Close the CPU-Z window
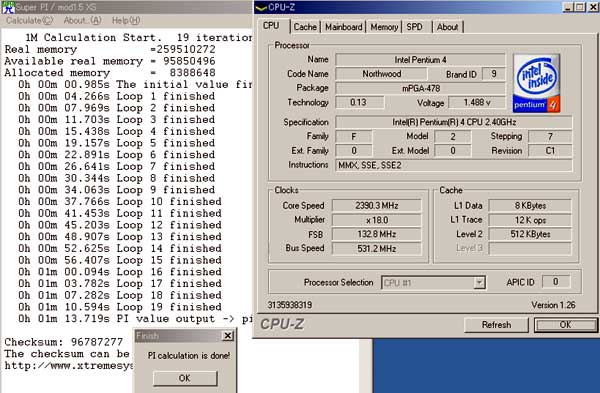The width and height of the screenshot is (600, 393). (x=593, y=7)
